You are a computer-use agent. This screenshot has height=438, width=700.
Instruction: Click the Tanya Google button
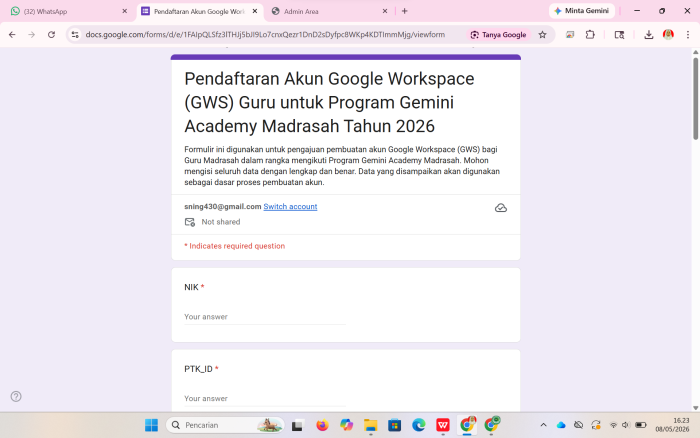click(x=499, y=34)
